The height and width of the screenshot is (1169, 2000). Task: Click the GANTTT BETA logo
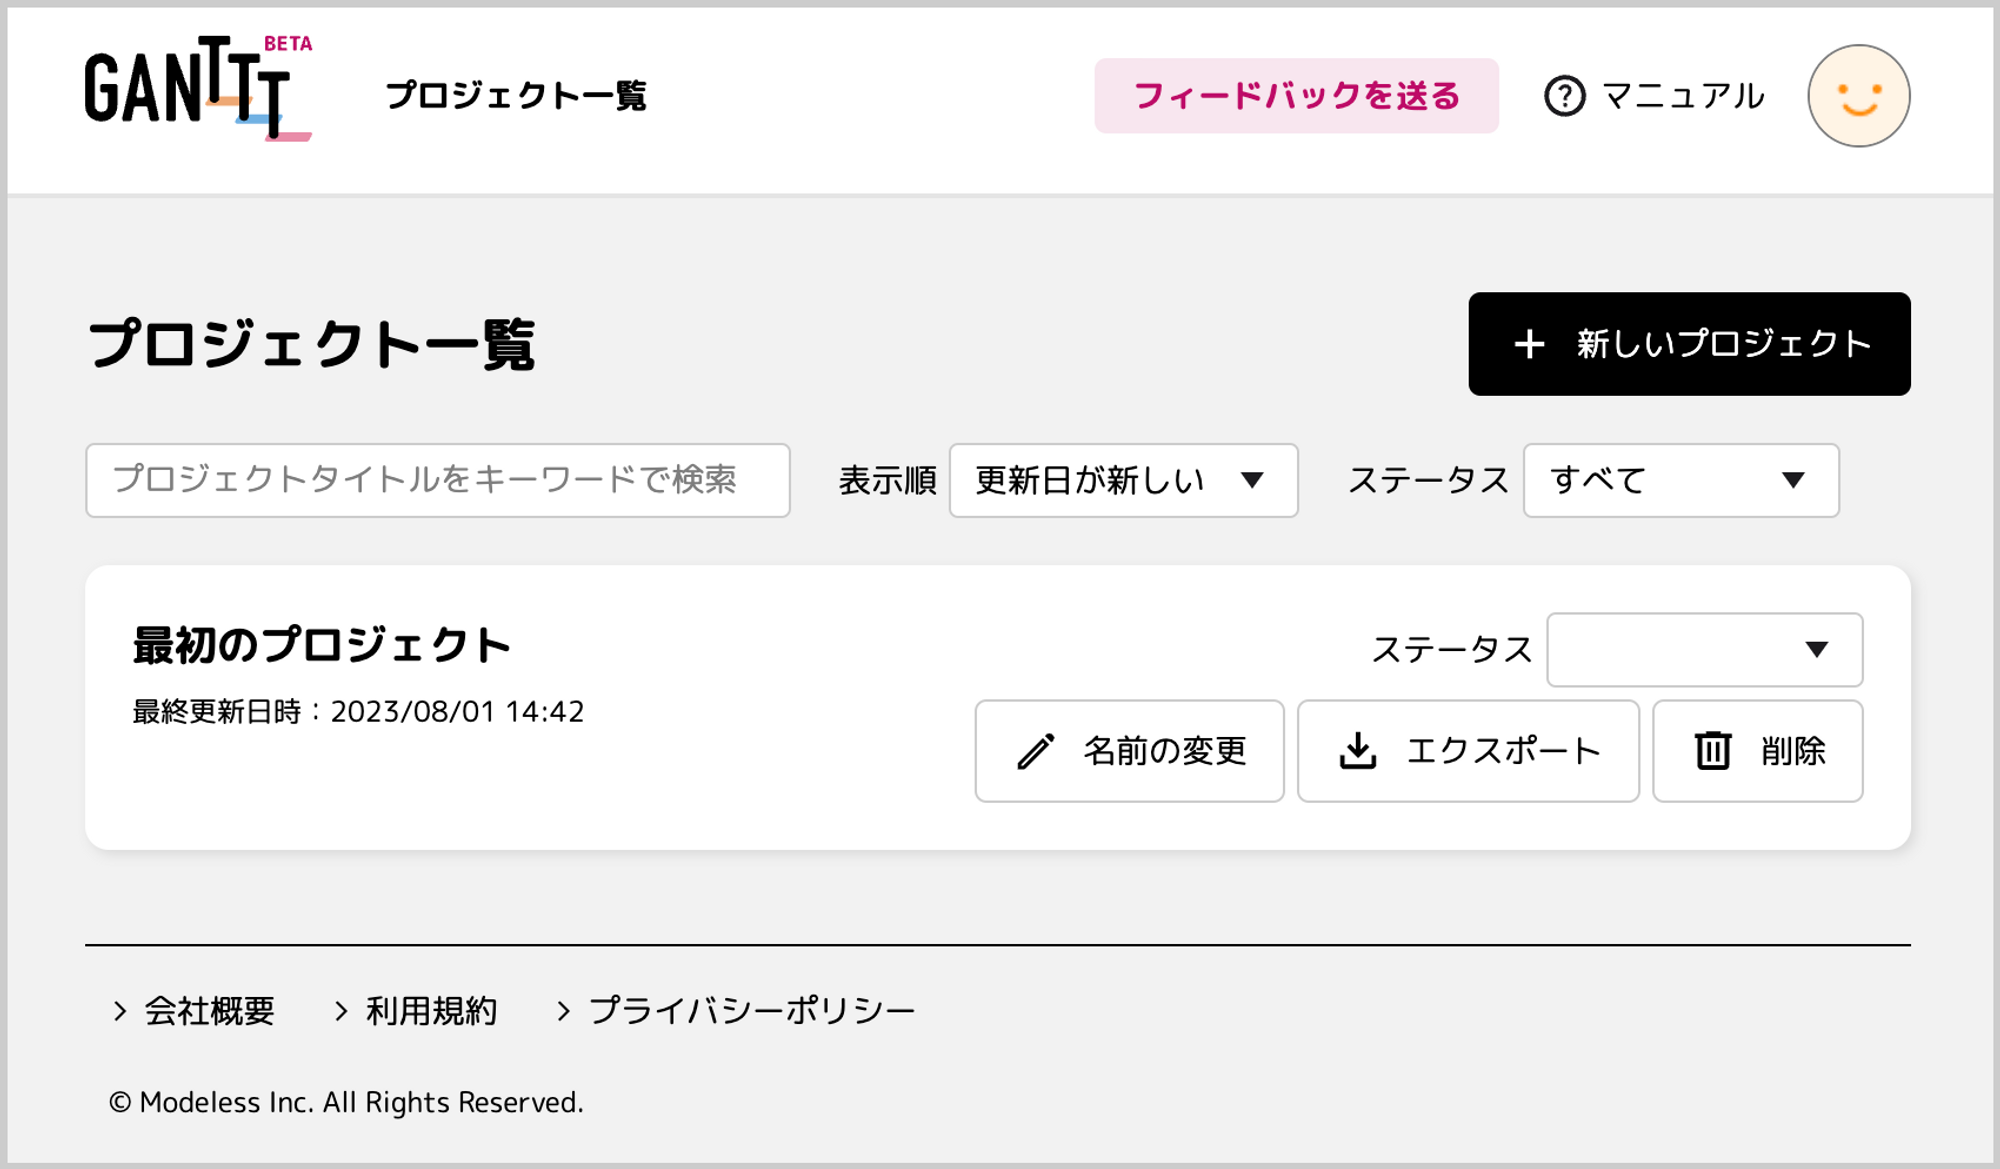[198, 88]
